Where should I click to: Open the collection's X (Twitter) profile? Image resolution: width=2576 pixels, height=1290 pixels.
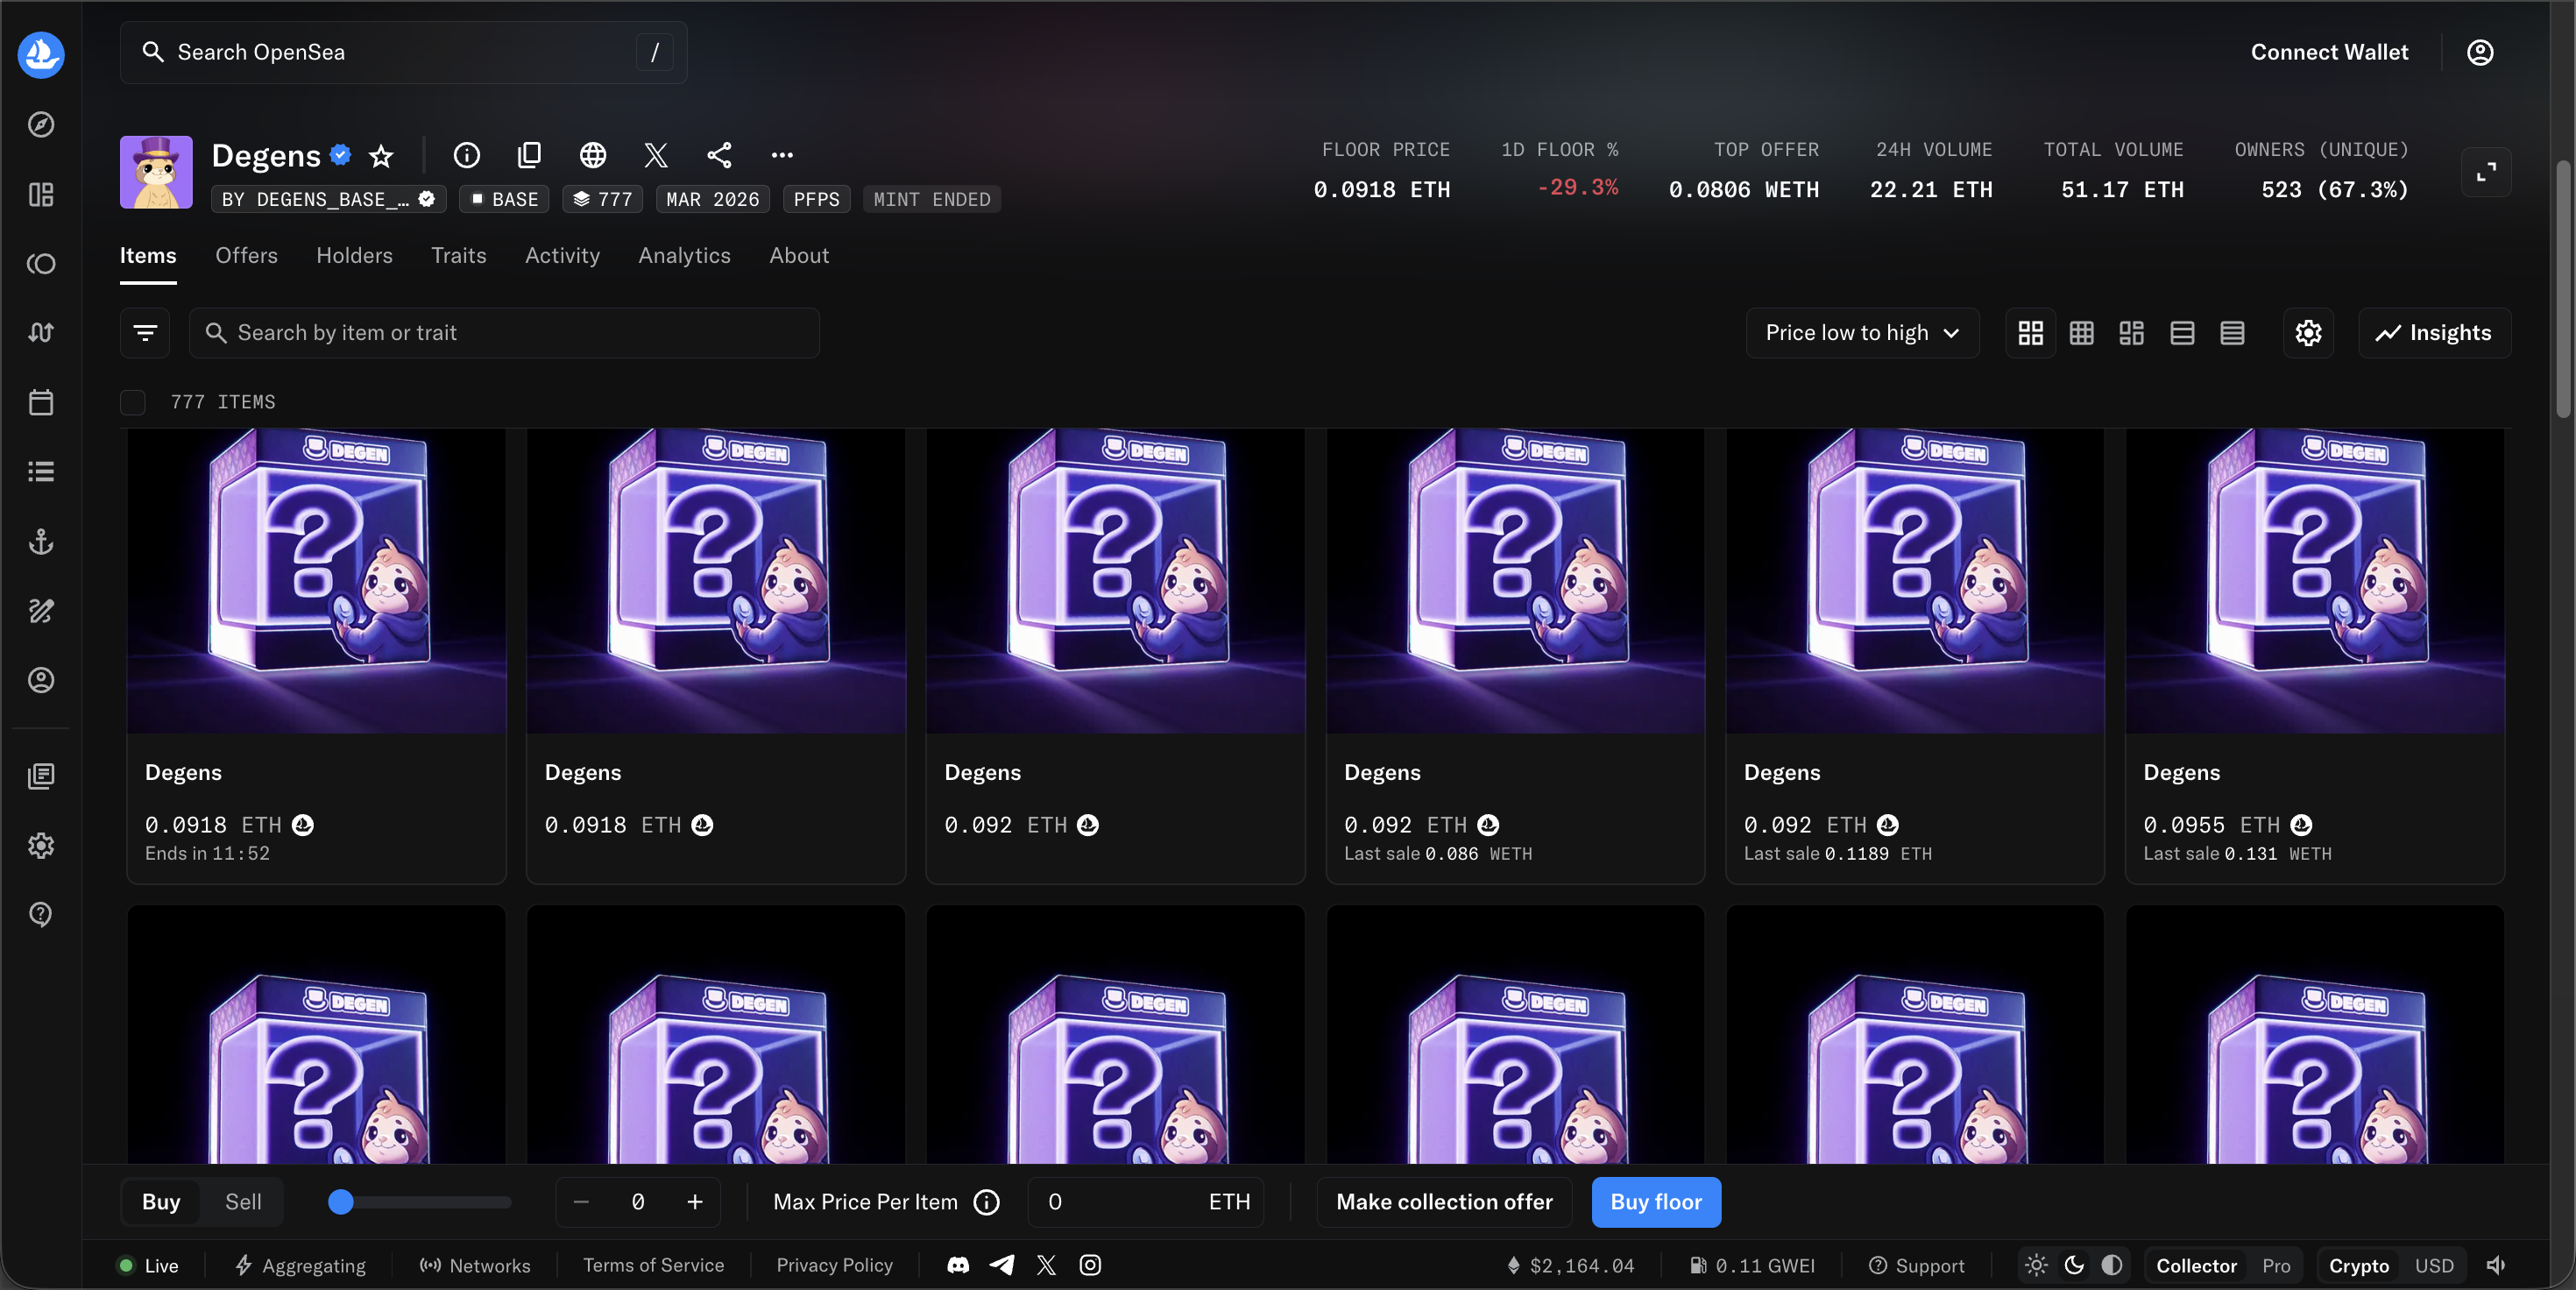[656, 155]
